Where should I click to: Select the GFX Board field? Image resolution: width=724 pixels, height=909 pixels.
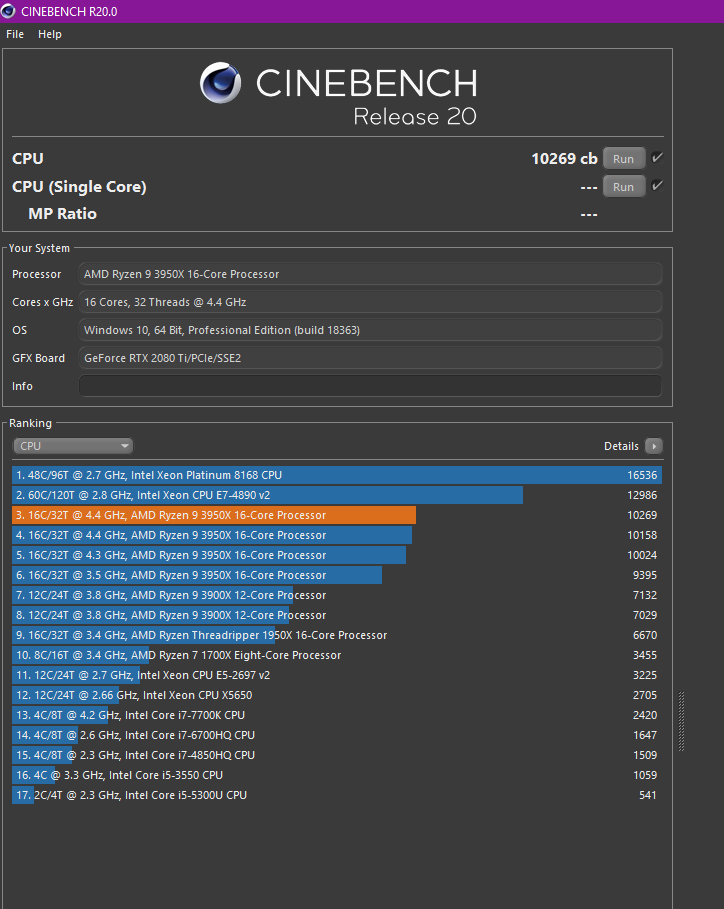(370, 358)
